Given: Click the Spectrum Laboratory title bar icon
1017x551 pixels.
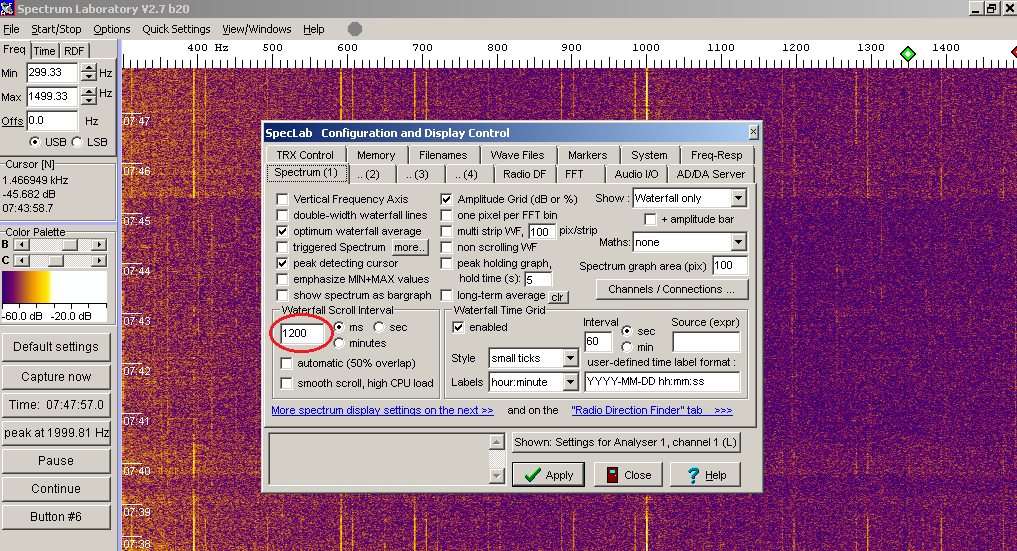Looking at the screenshot, I should pyautogui.click(x=7, y=8).
